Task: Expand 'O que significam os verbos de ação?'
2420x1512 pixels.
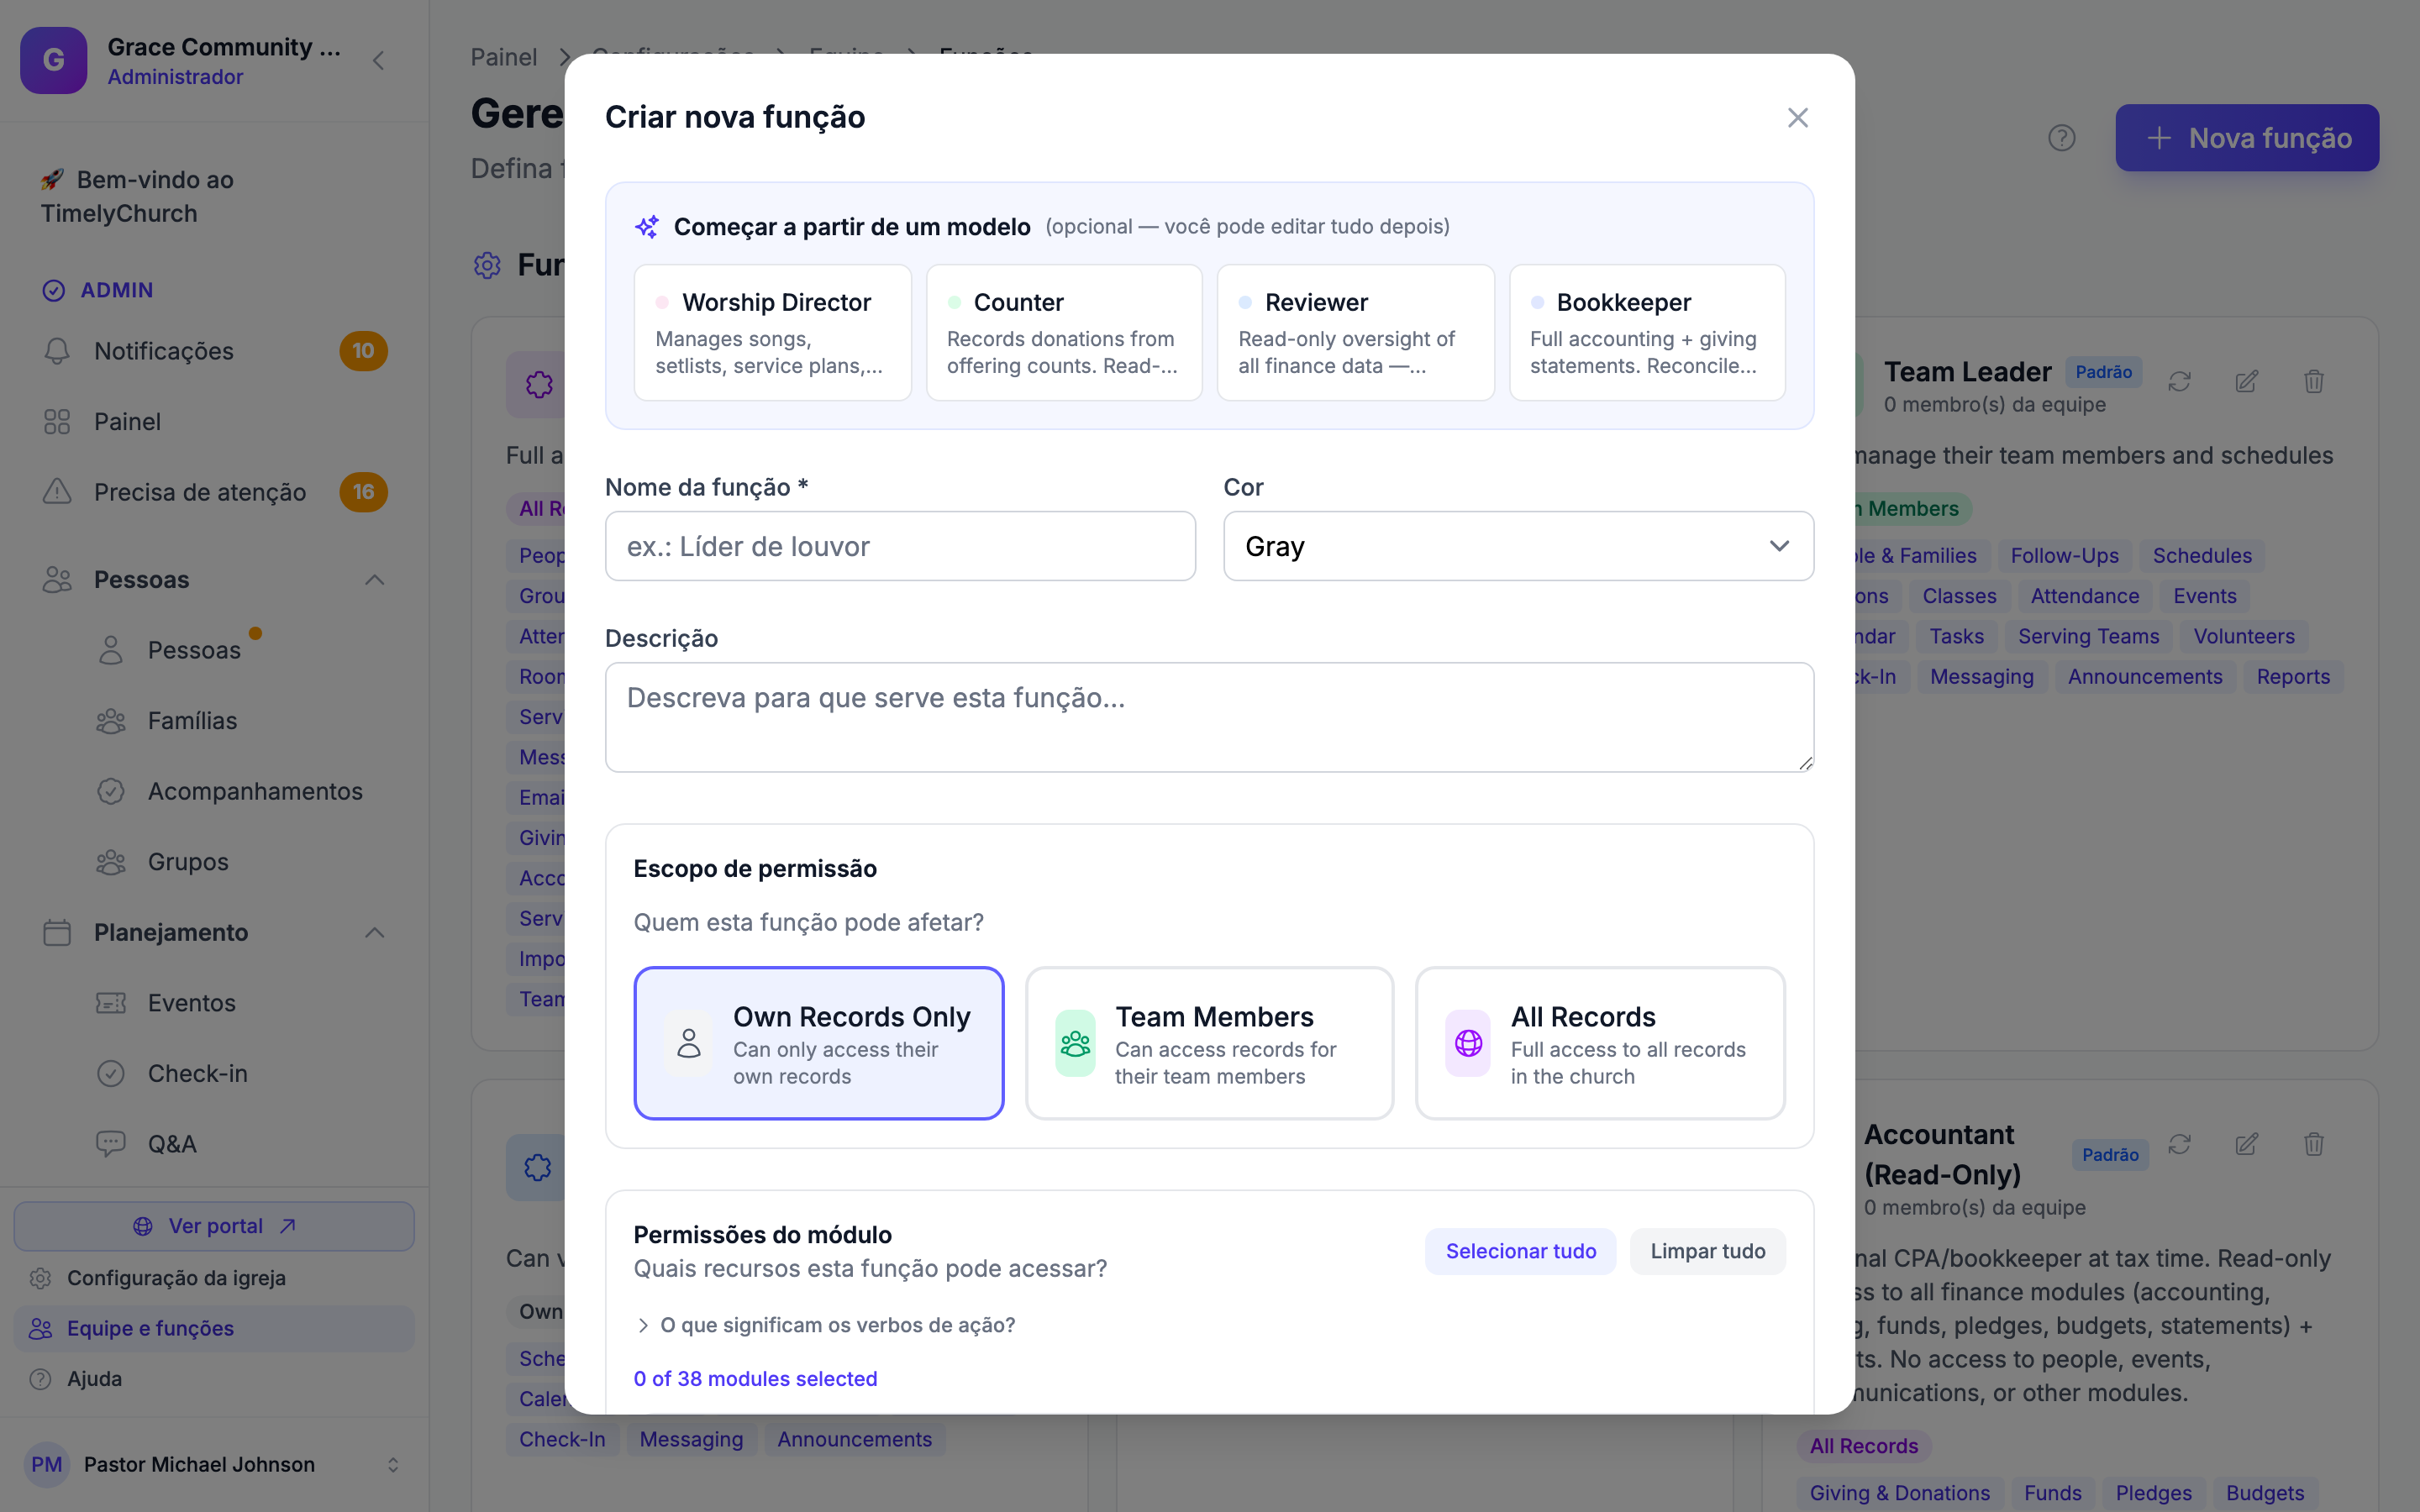Action: pyautogui.click(x=825, y=1325)
